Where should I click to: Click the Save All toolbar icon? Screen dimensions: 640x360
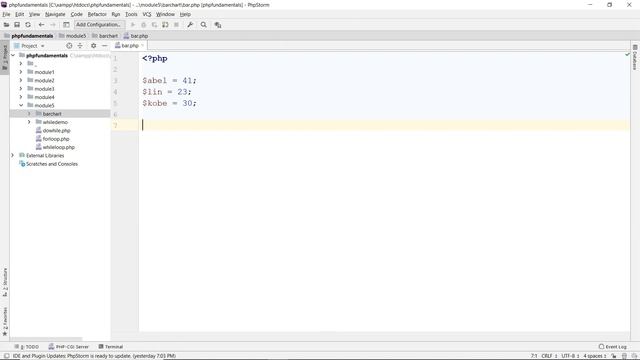click(17, 25)
